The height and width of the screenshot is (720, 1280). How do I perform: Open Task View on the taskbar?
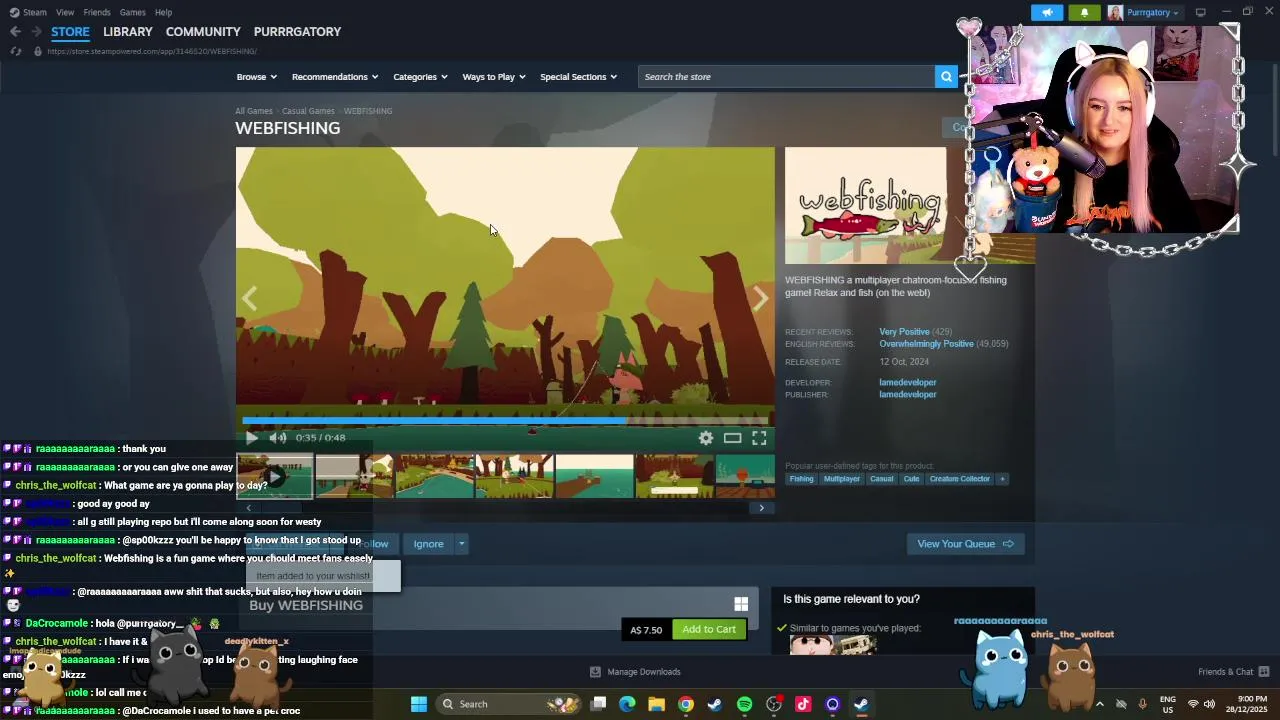598,704
